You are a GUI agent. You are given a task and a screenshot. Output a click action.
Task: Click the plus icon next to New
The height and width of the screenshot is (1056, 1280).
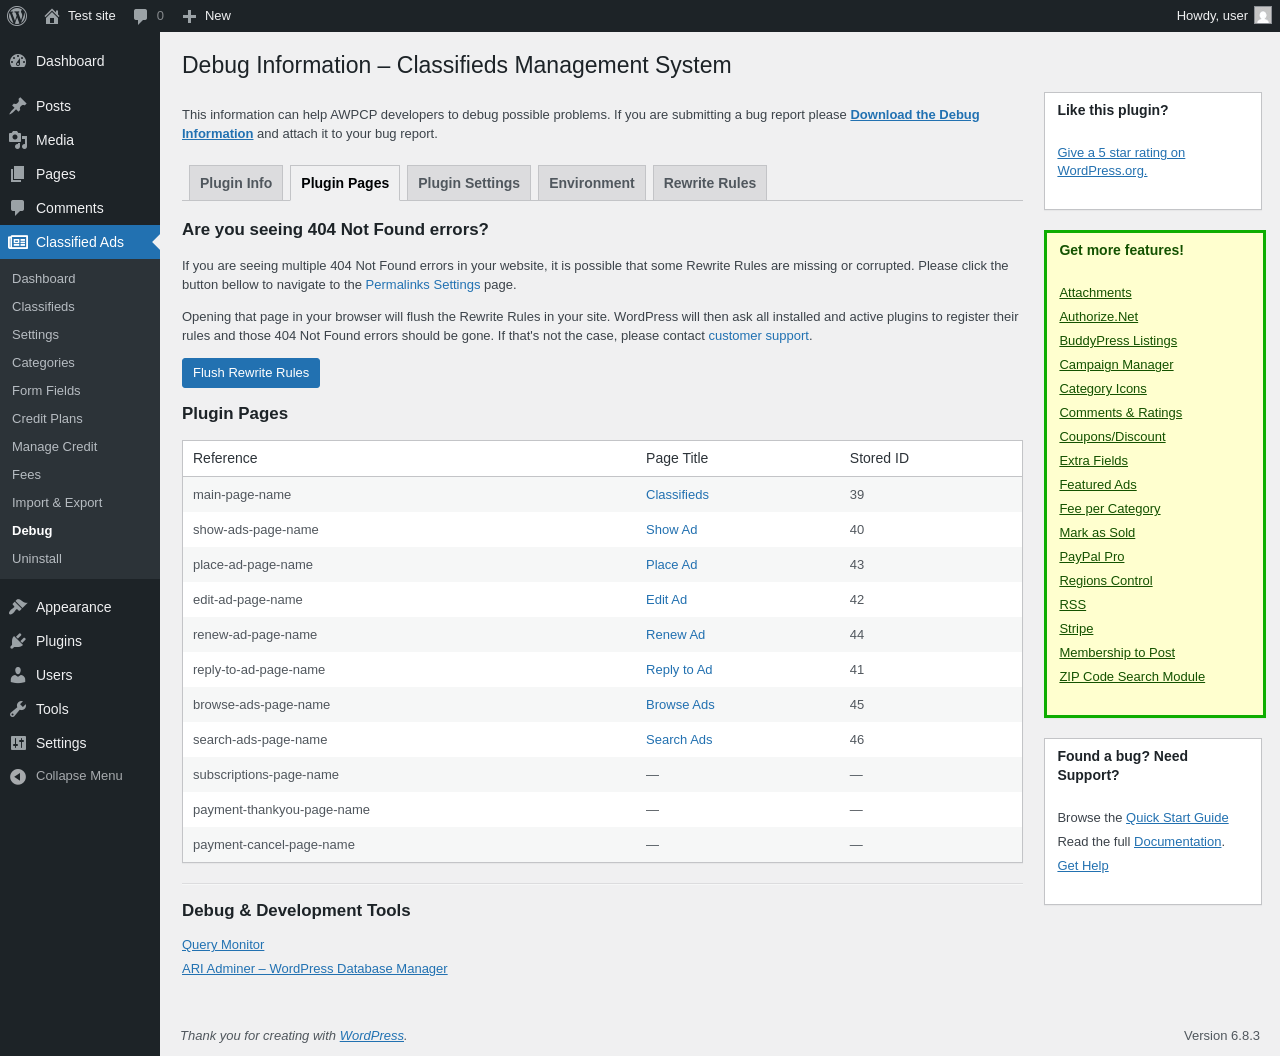point(189,16)
